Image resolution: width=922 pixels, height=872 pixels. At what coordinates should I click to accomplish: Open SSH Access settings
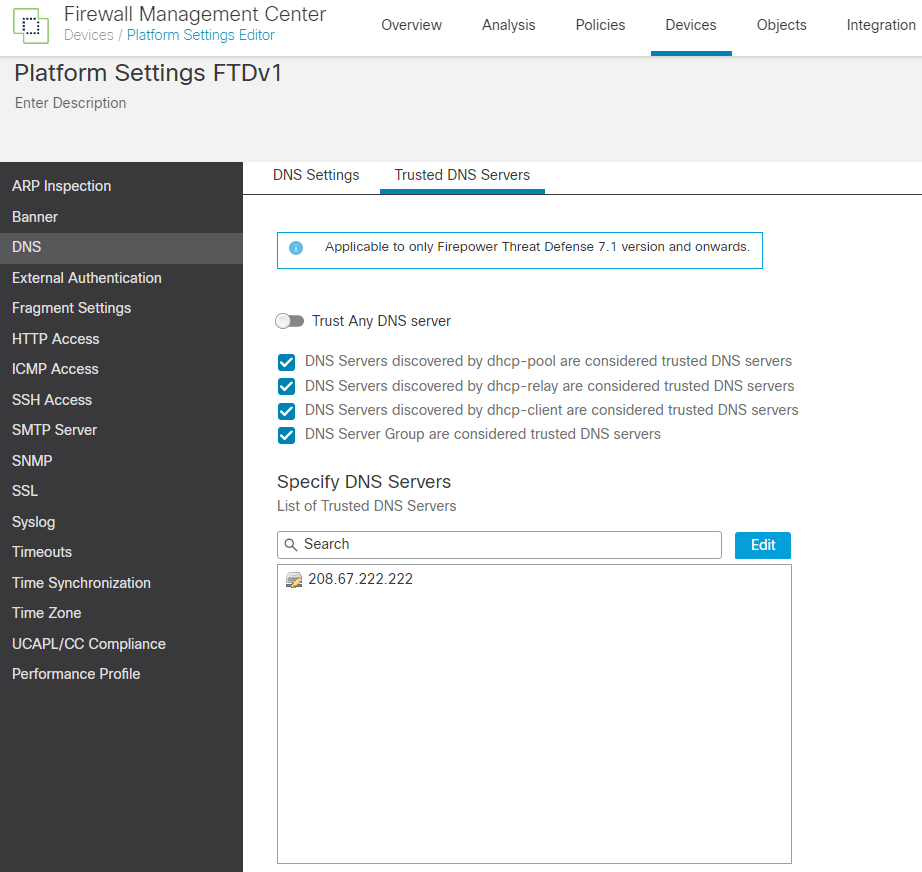click(52, 400)
